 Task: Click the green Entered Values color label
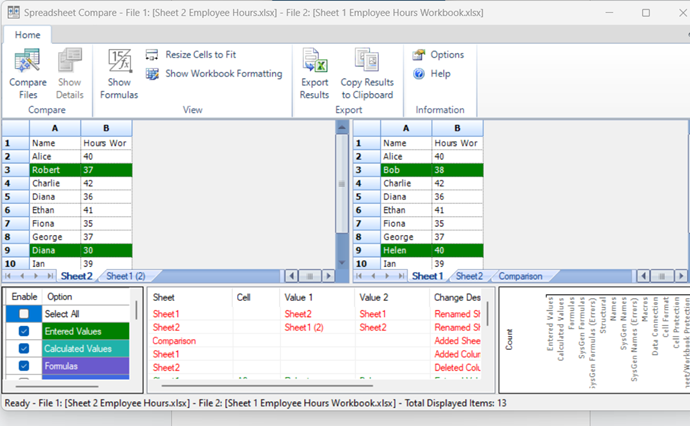click(x=86, y=331)
